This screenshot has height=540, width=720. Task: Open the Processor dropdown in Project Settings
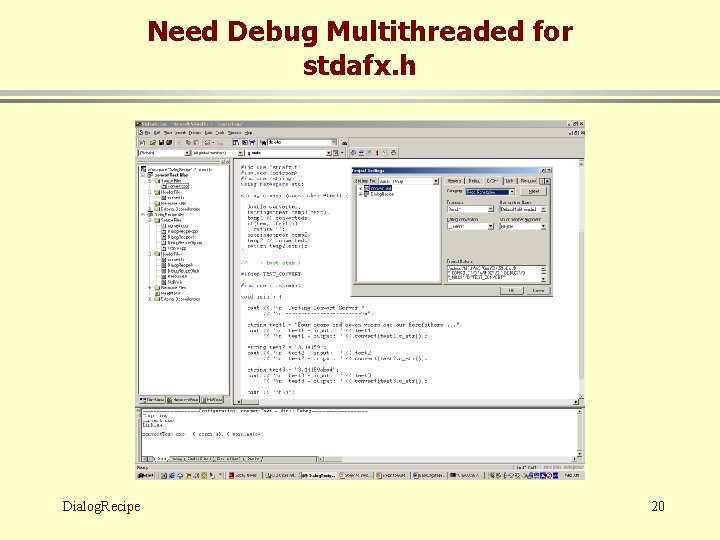[490, 209]
